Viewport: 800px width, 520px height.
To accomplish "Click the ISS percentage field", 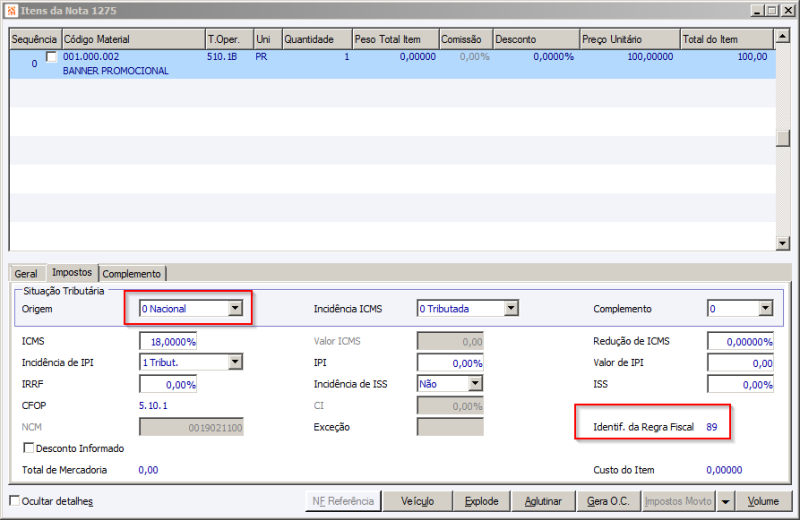I will click(x=741, y=384).
